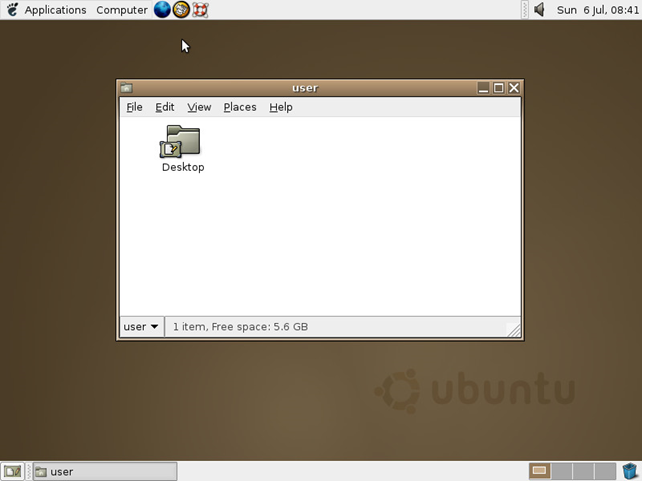Click the user window taskbar button
Viewport: 649px width, 487px height.
tap(104, 471)
